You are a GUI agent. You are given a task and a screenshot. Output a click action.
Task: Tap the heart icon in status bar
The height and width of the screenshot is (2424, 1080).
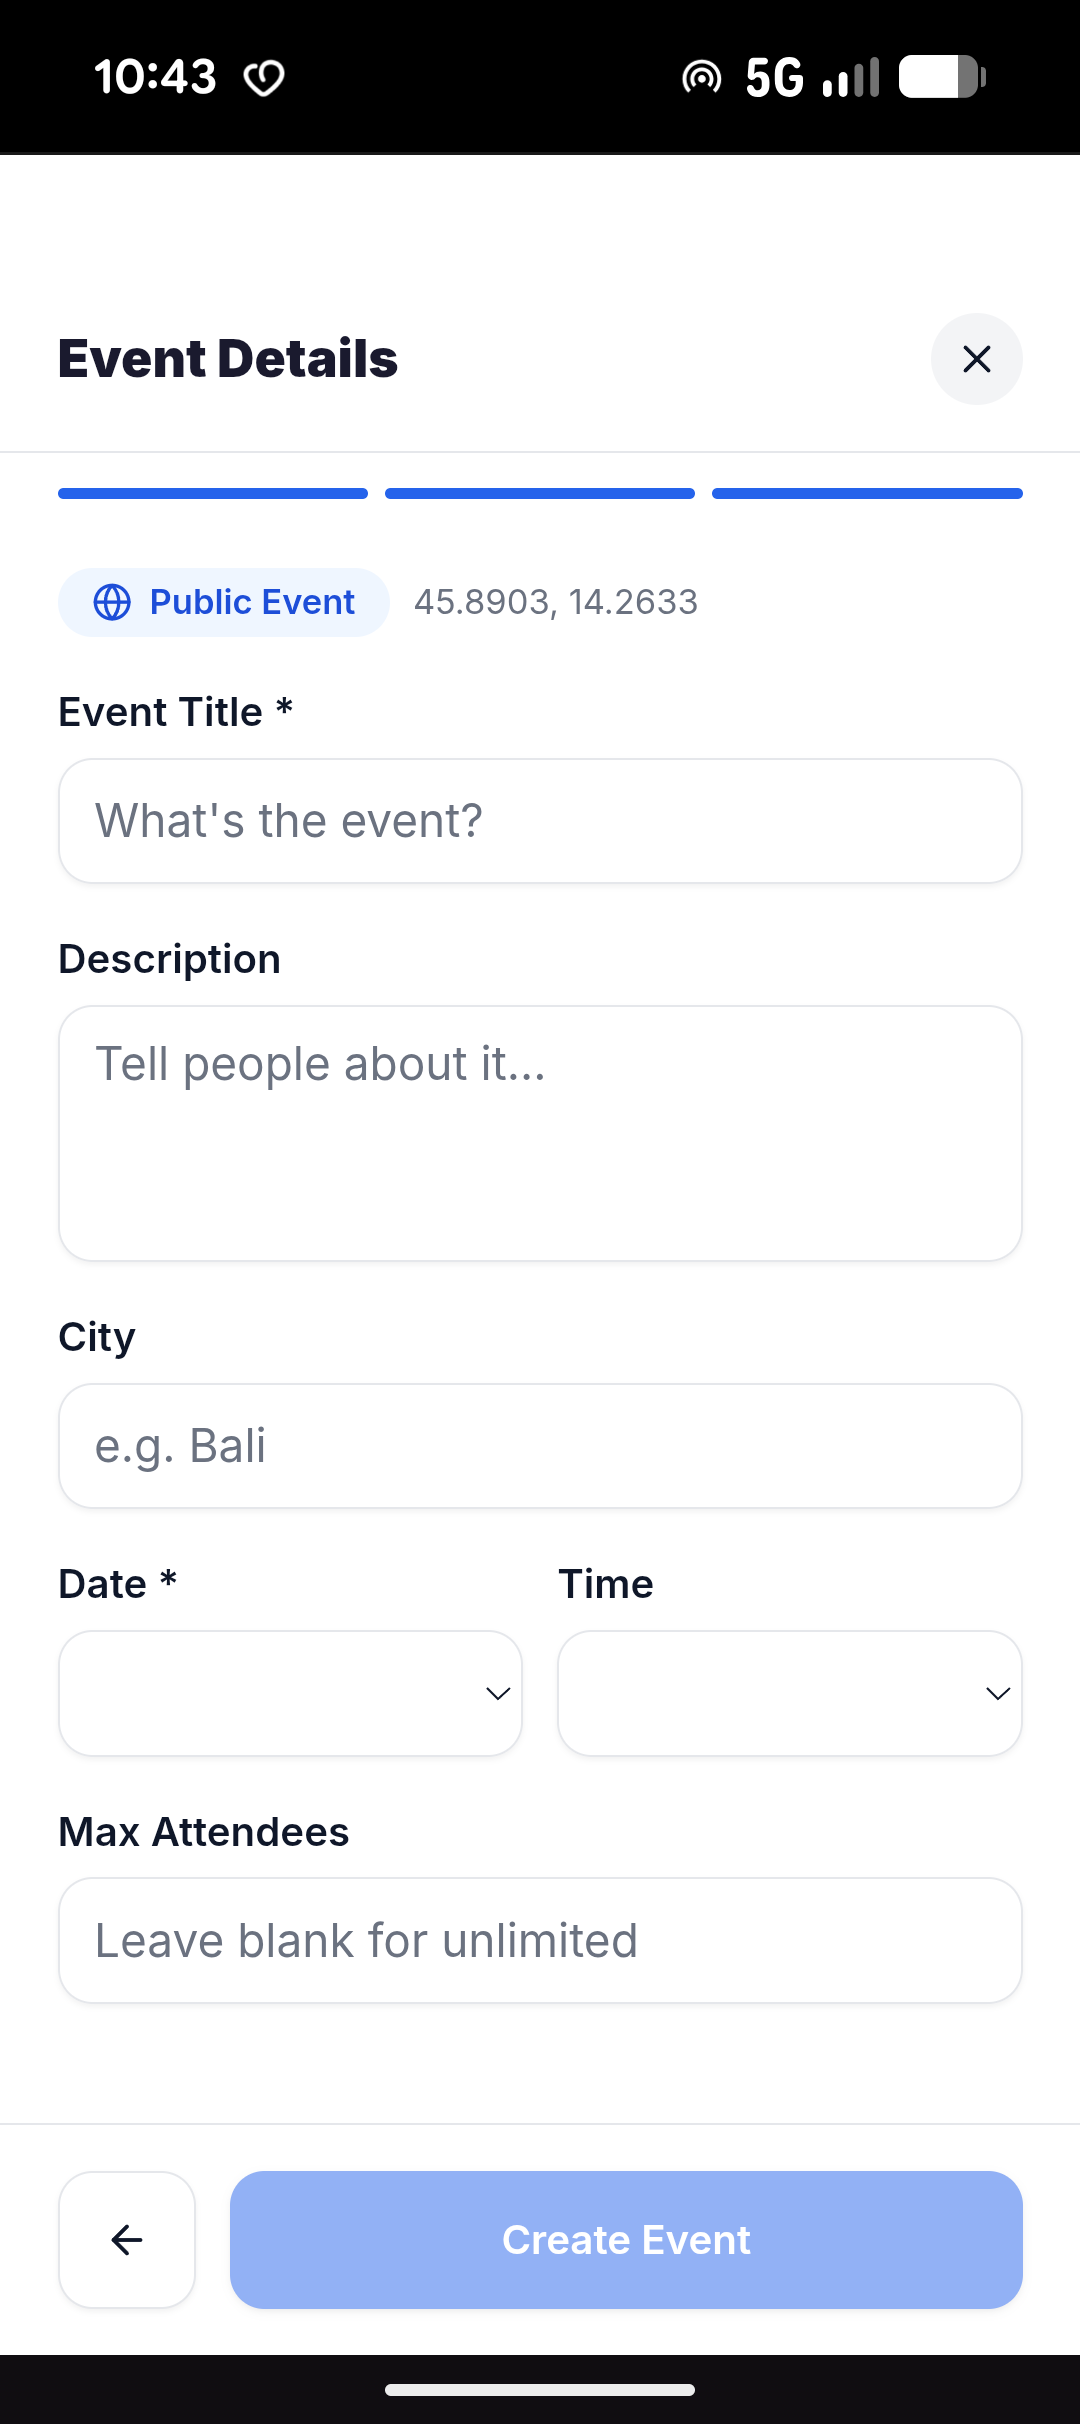(264, 78)
